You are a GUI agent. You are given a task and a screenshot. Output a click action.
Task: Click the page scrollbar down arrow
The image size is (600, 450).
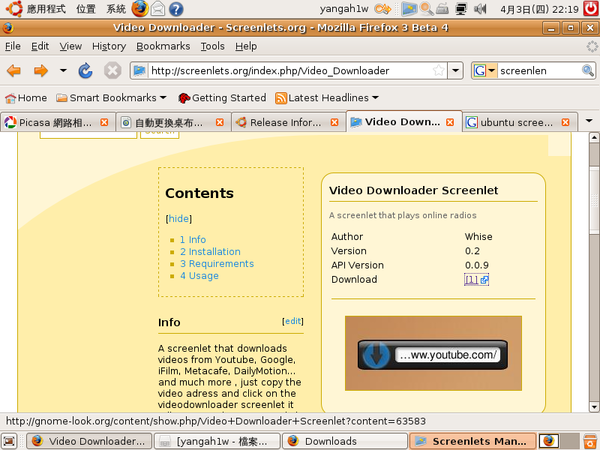click(594, 406)
